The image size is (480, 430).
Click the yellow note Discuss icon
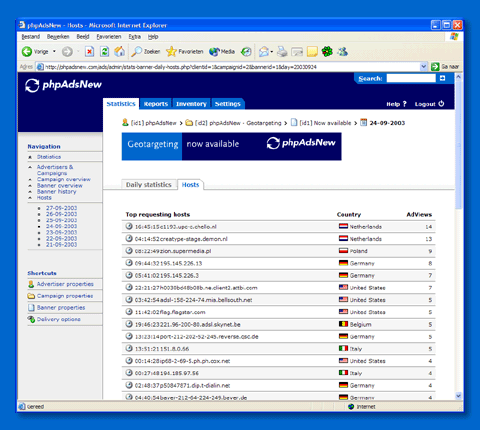312,52
